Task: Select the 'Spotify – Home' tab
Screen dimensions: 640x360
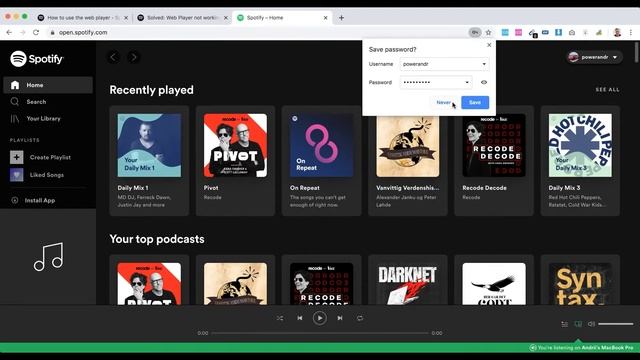Action: [282, 18]
